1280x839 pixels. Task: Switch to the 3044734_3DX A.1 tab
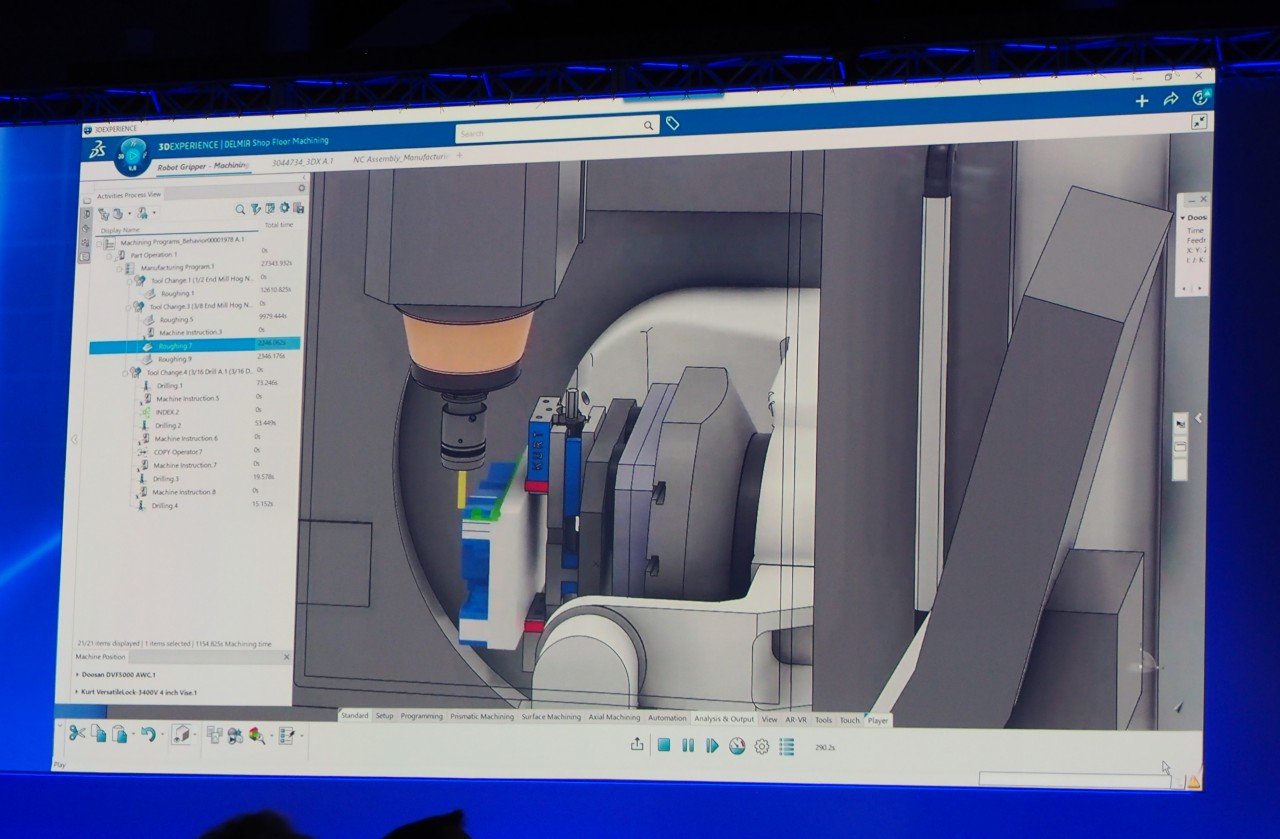302,161
